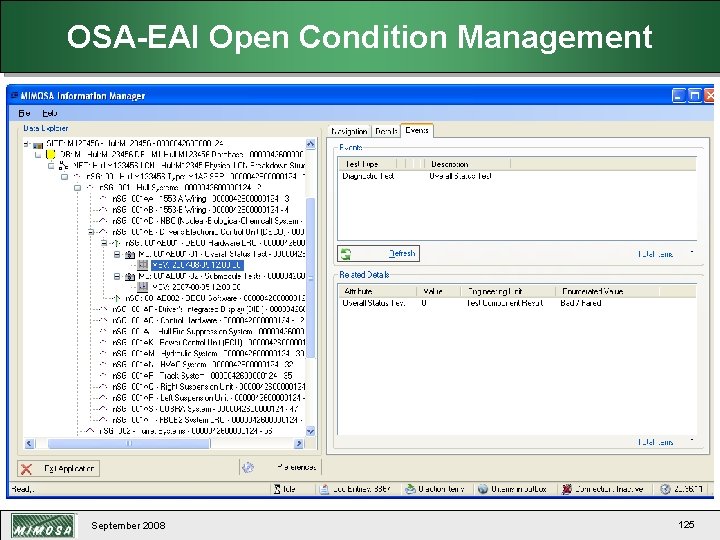Image resolution: width=720 pixels, height=540 pixels.
Task: Click the Total Items link below the Events table
Action: [655, 254]
